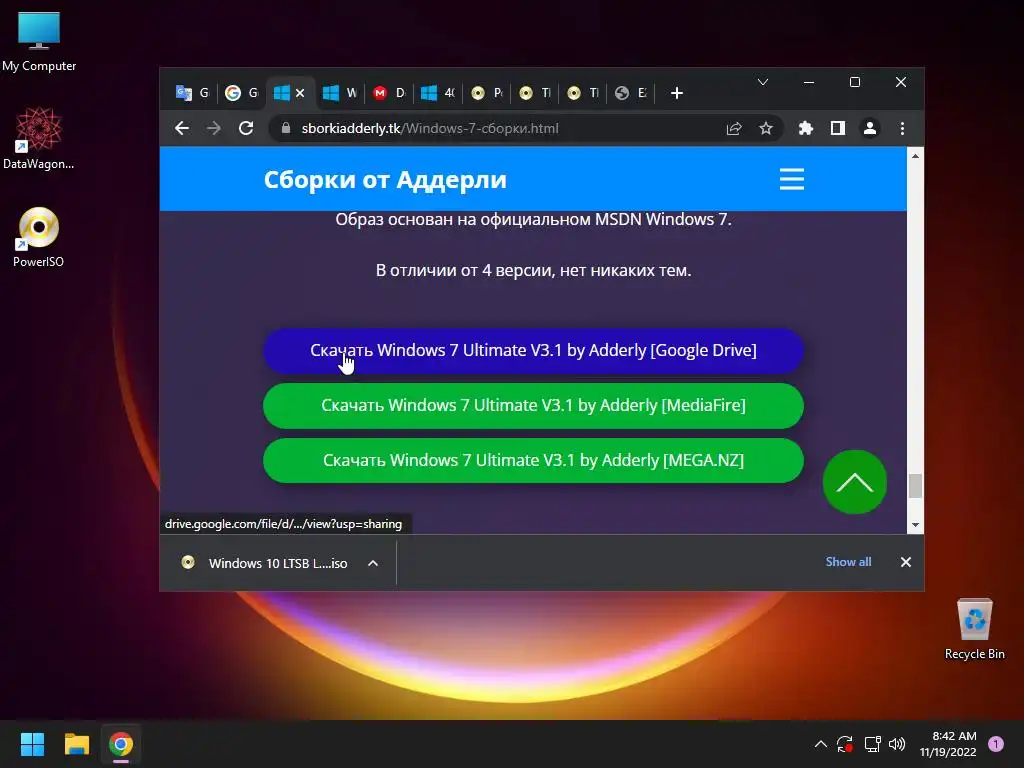Screen dimensions: 1024x768
Task: Go back to the previous page
Action: coord(182,129)
